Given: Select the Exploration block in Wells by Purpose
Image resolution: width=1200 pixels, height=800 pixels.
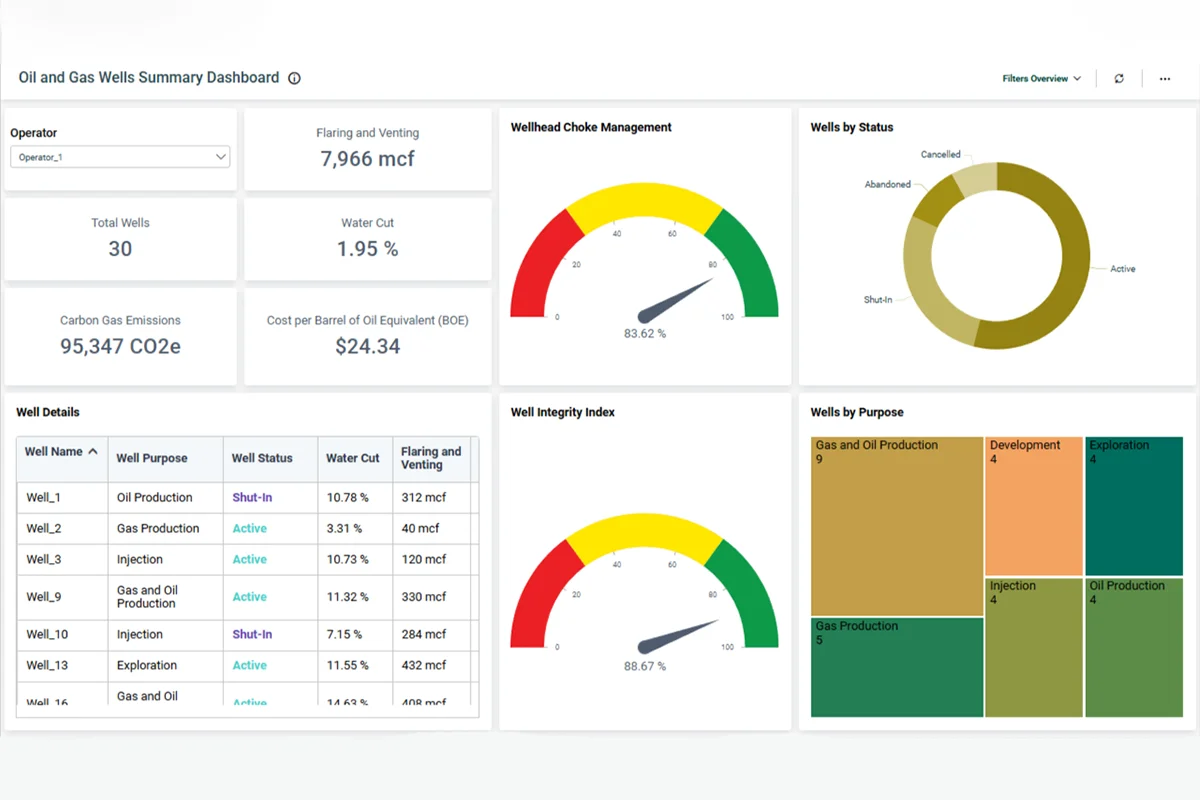Looking at the screenshot, I should tap(1134, 505).
